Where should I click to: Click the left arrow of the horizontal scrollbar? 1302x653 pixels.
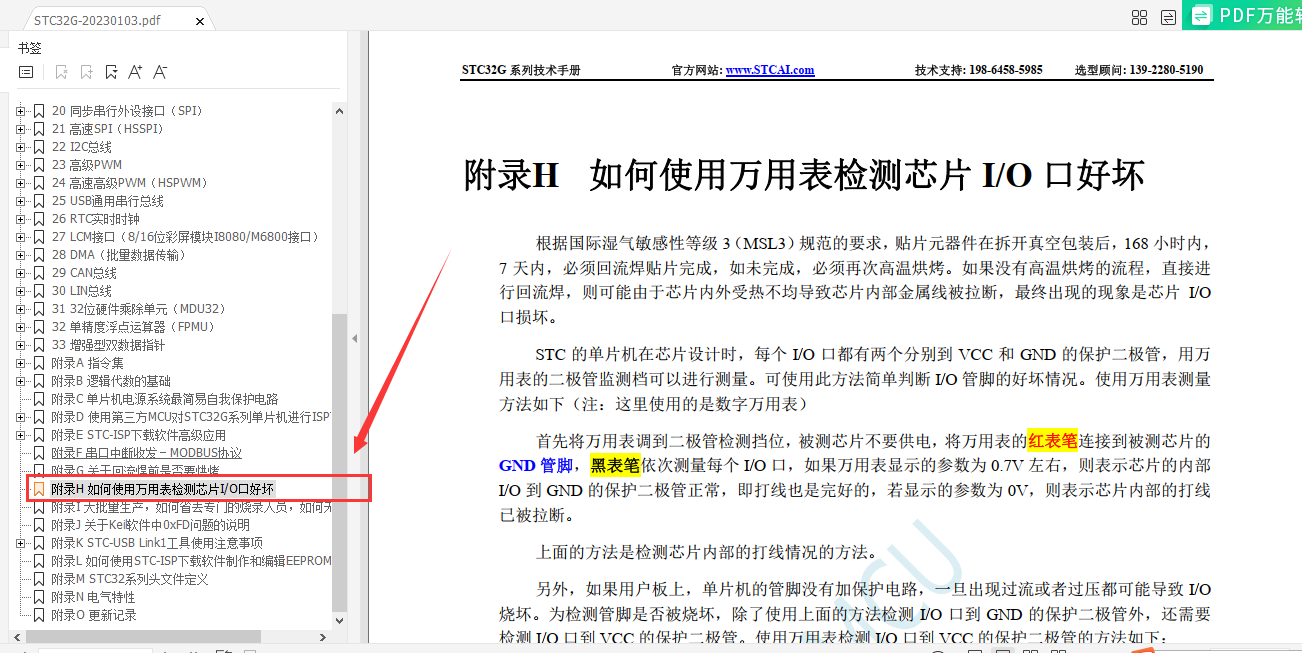19,636
